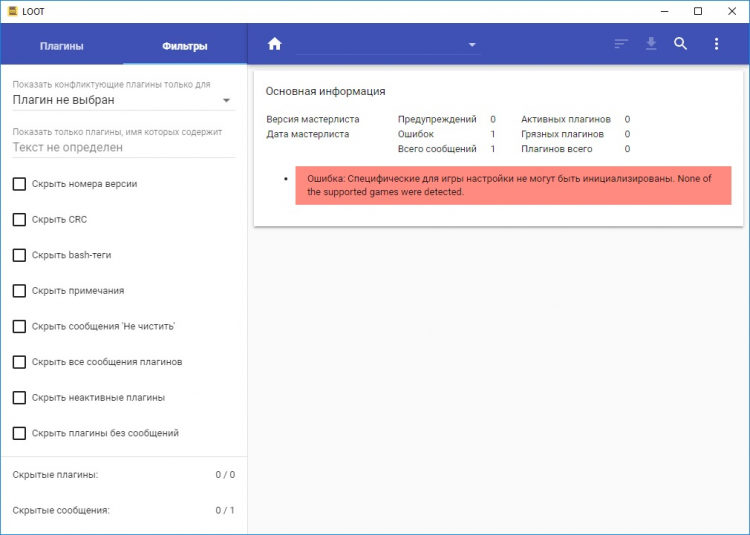The height and width of the screenshot is (535, 750).
Task: Click the update masterlist download icon
Action: point(651,44)
